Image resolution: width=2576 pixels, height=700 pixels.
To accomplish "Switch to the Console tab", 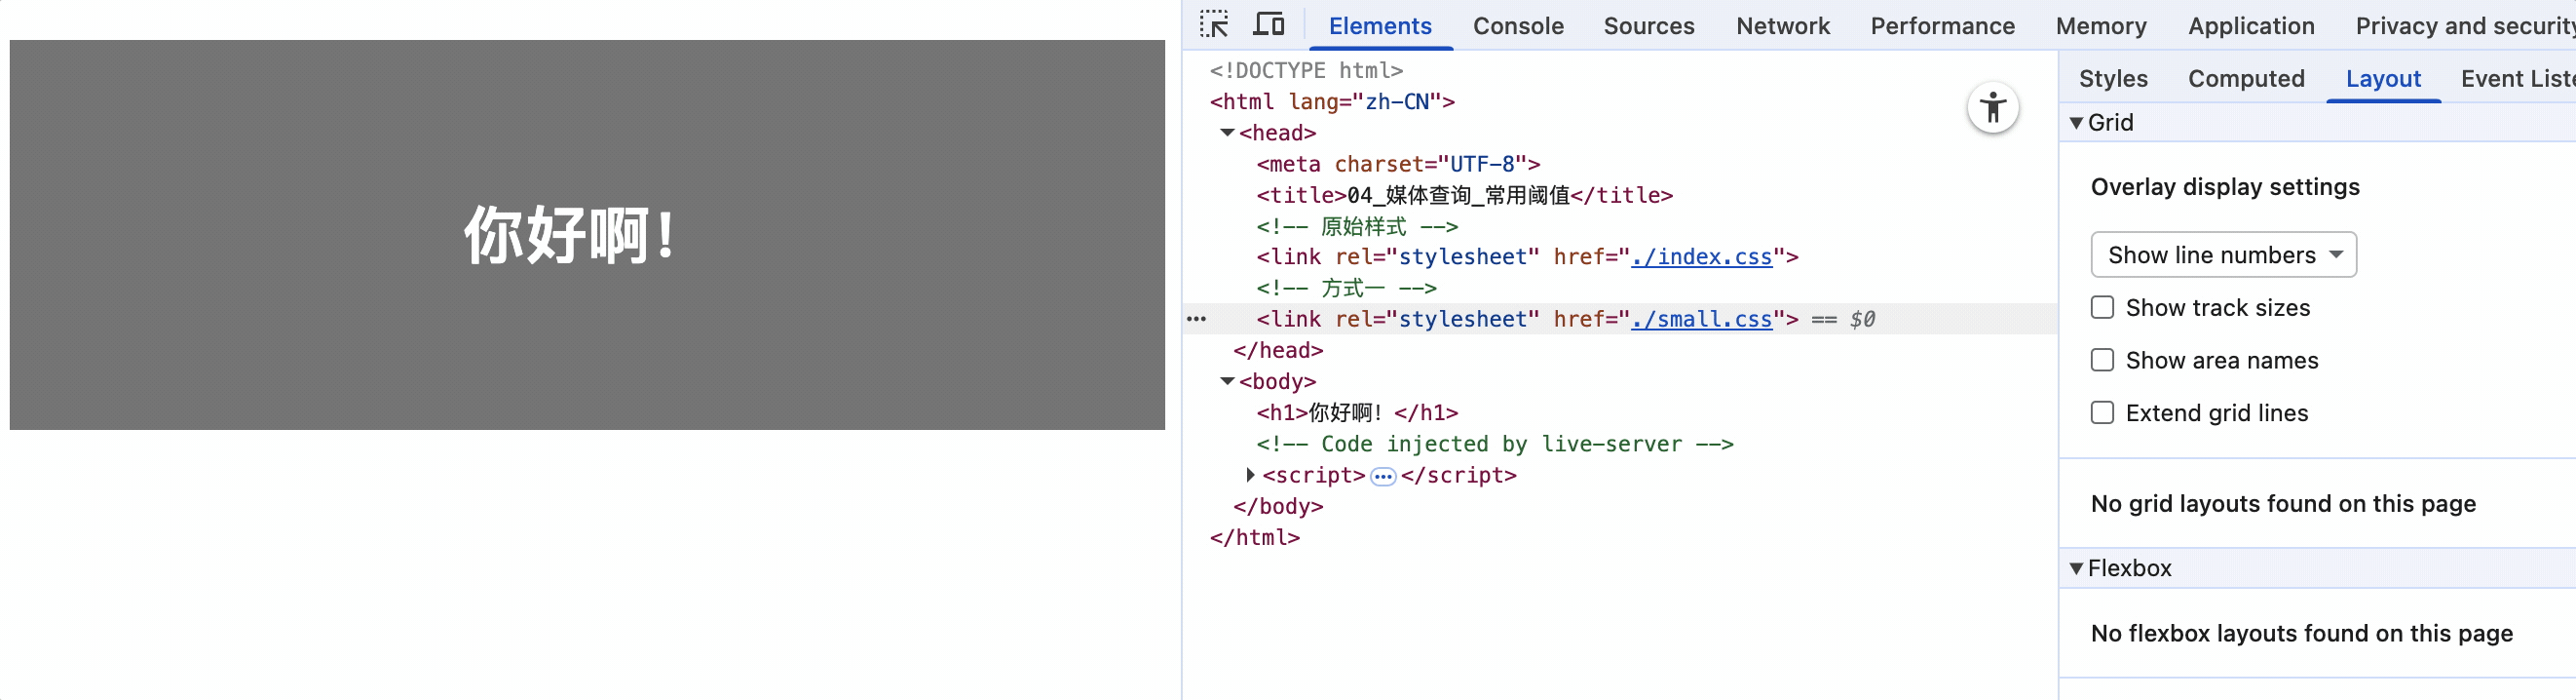I will click(x=1517, y=26).
